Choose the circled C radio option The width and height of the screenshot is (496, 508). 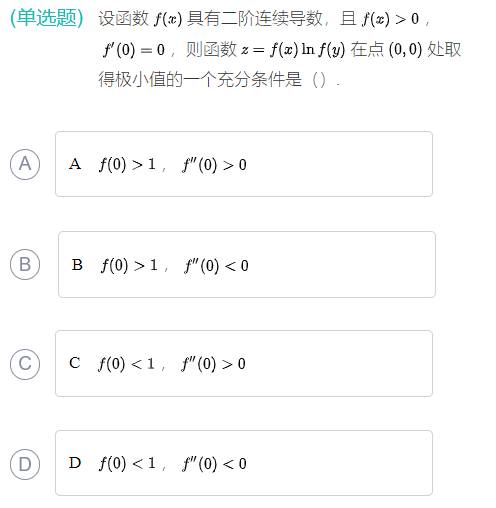click(25, 364)
